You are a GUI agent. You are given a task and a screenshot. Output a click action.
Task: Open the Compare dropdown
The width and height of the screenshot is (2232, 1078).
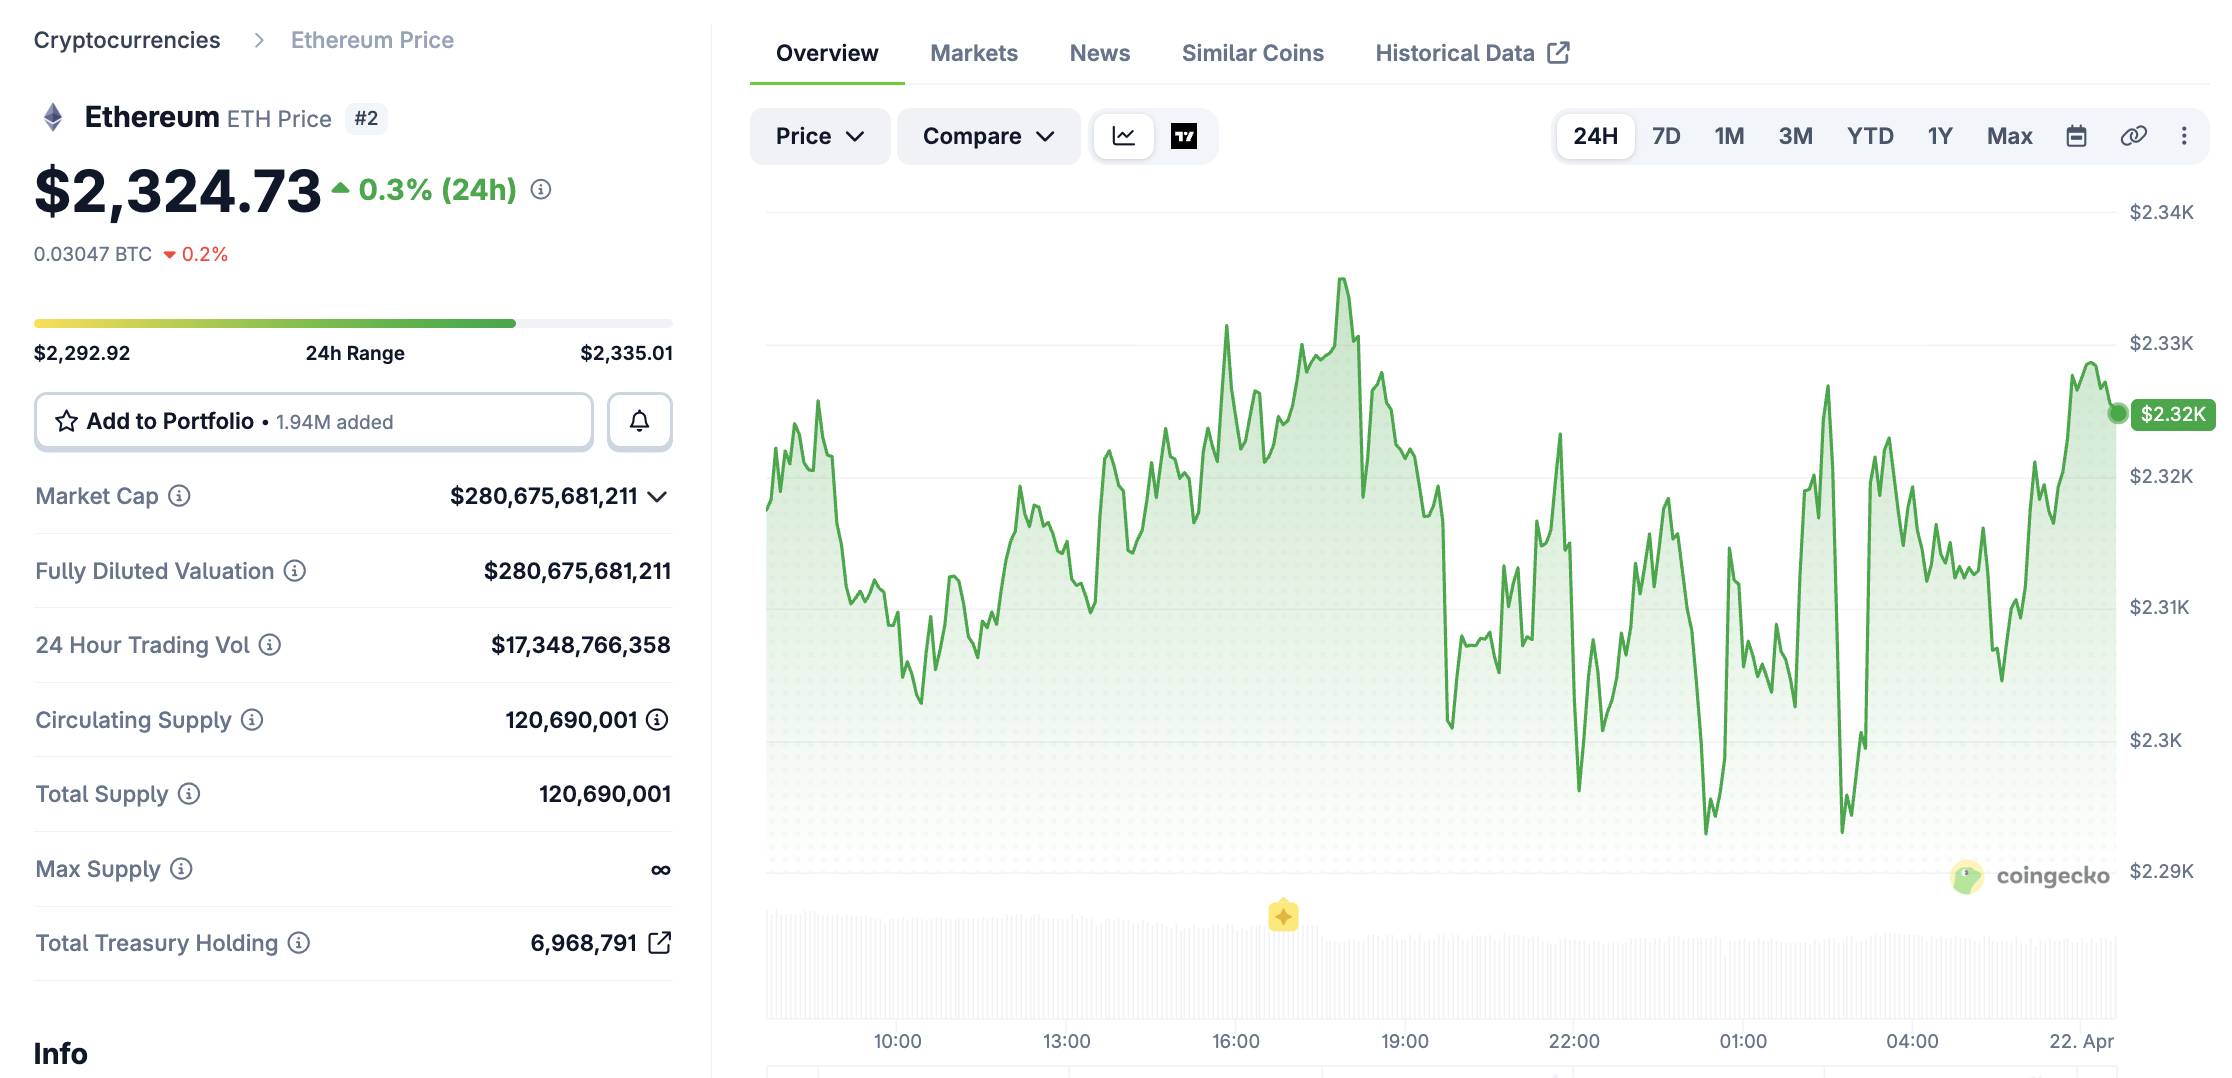click(988, 136)
